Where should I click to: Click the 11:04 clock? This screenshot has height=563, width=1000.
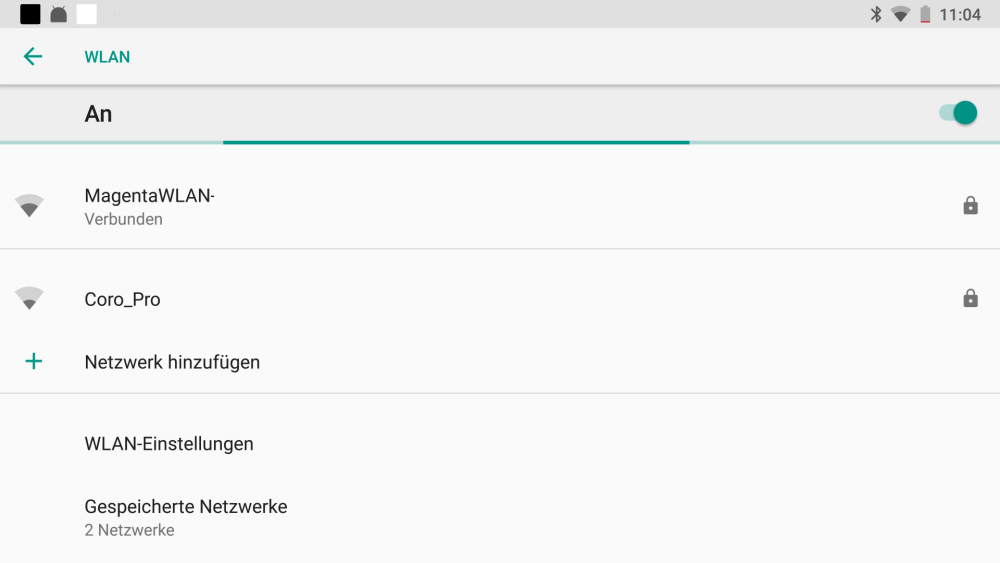click(x=960, y=14)
